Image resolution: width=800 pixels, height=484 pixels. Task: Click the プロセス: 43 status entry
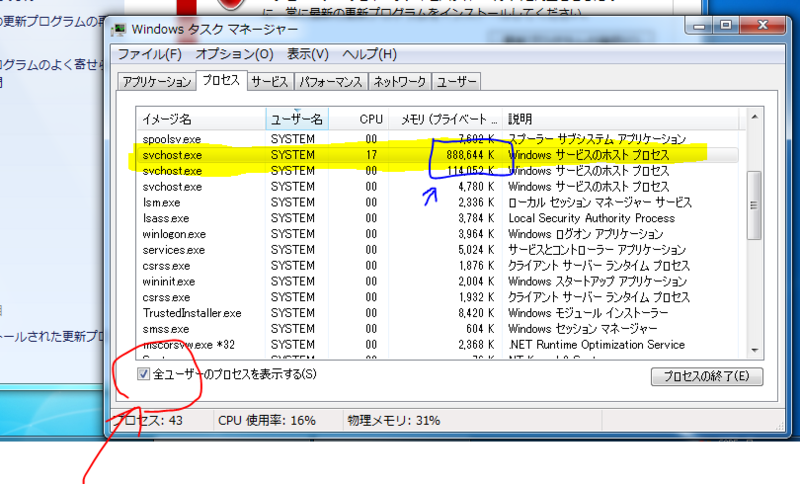click(147, 421)
